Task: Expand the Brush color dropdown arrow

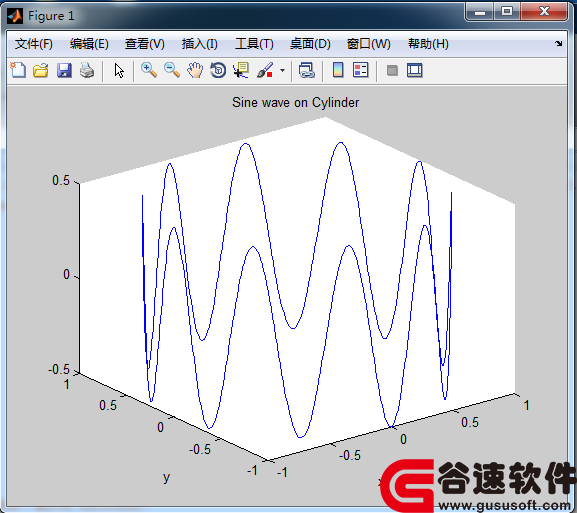Action: coord(282,70)
